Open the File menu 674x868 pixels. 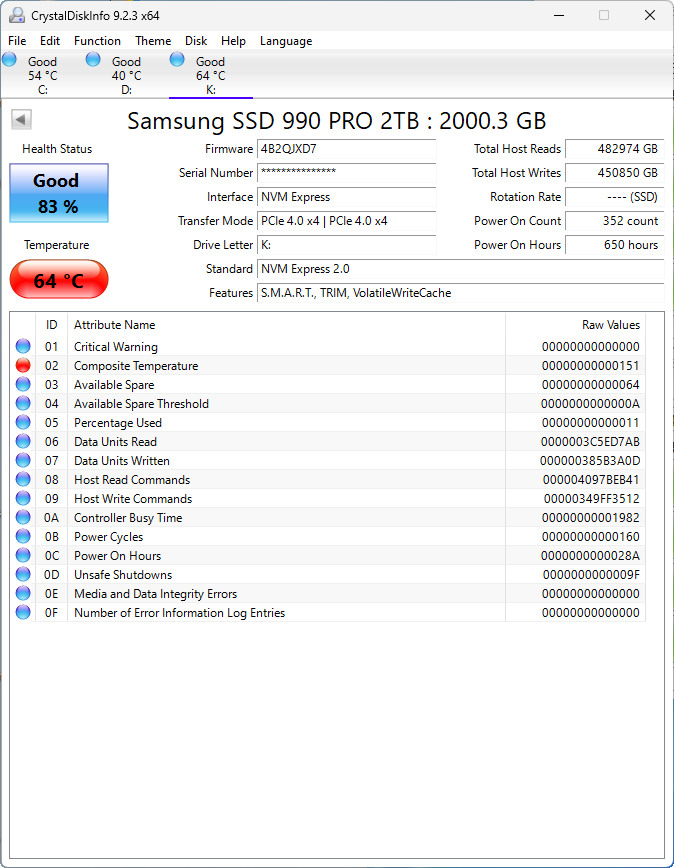(x=17, y=41)
